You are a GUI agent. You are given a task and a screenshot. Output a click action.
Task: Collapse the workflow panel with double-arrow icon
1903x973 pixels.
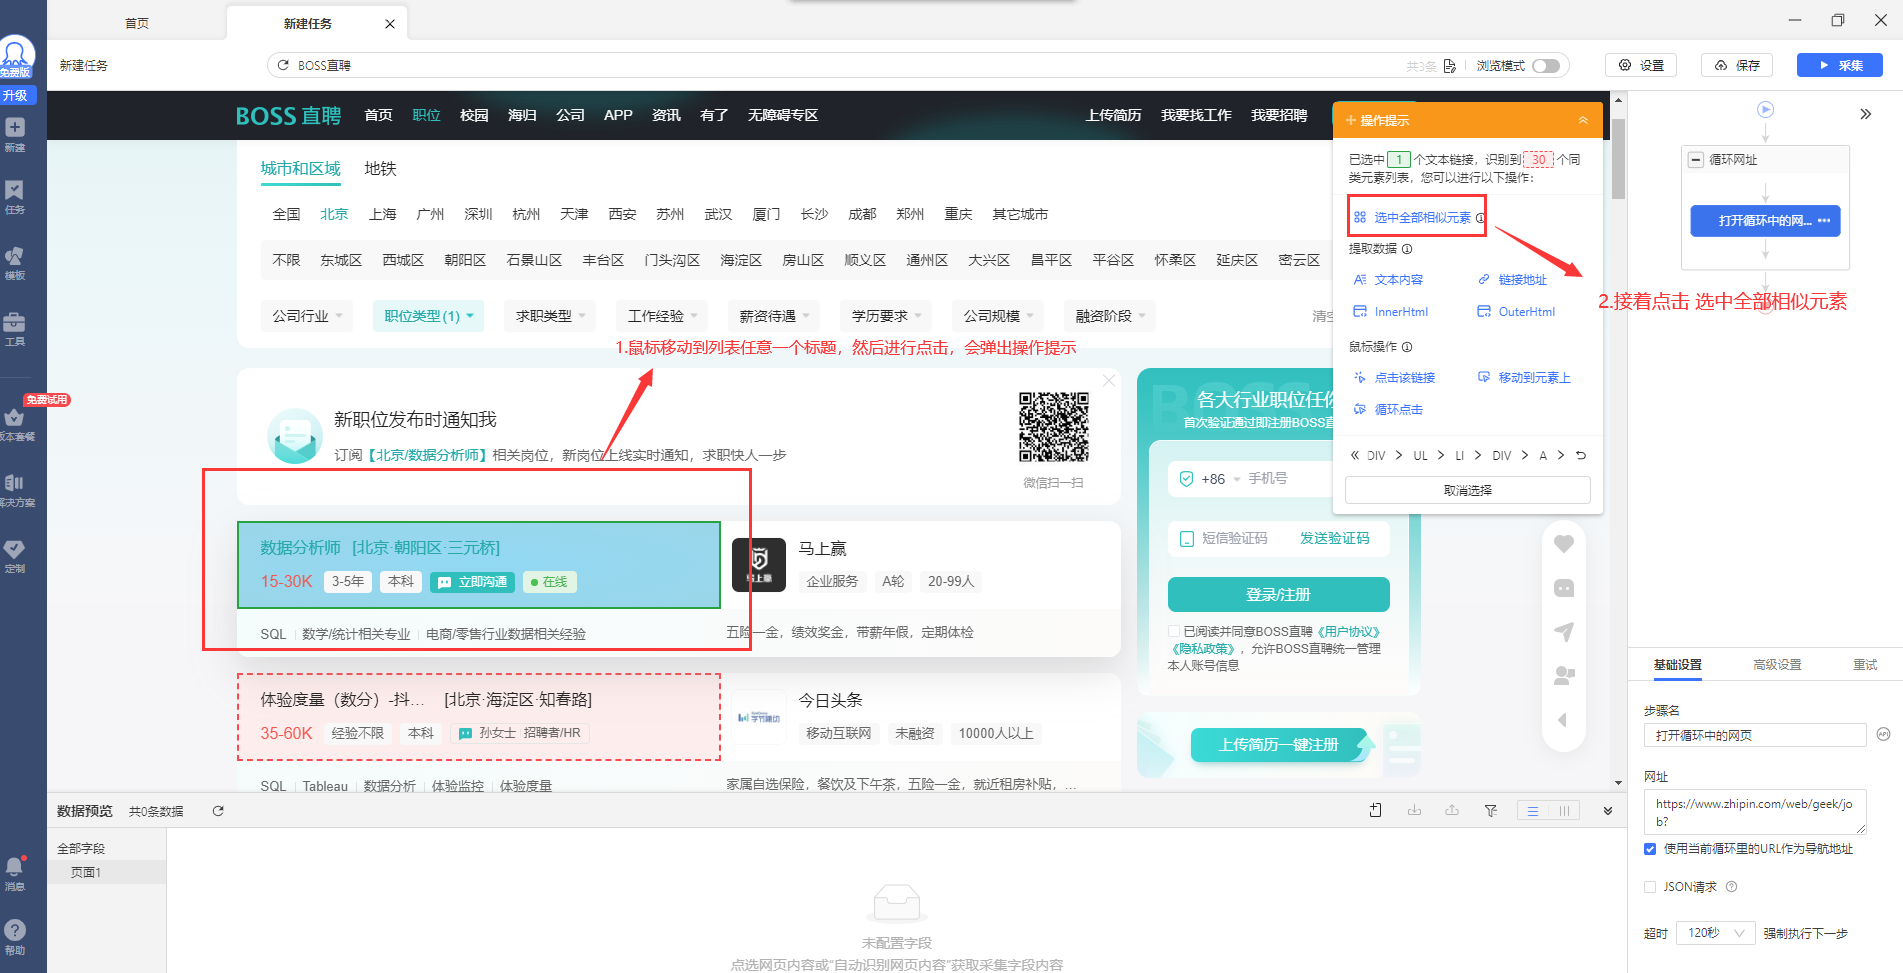click(1865, 114)
